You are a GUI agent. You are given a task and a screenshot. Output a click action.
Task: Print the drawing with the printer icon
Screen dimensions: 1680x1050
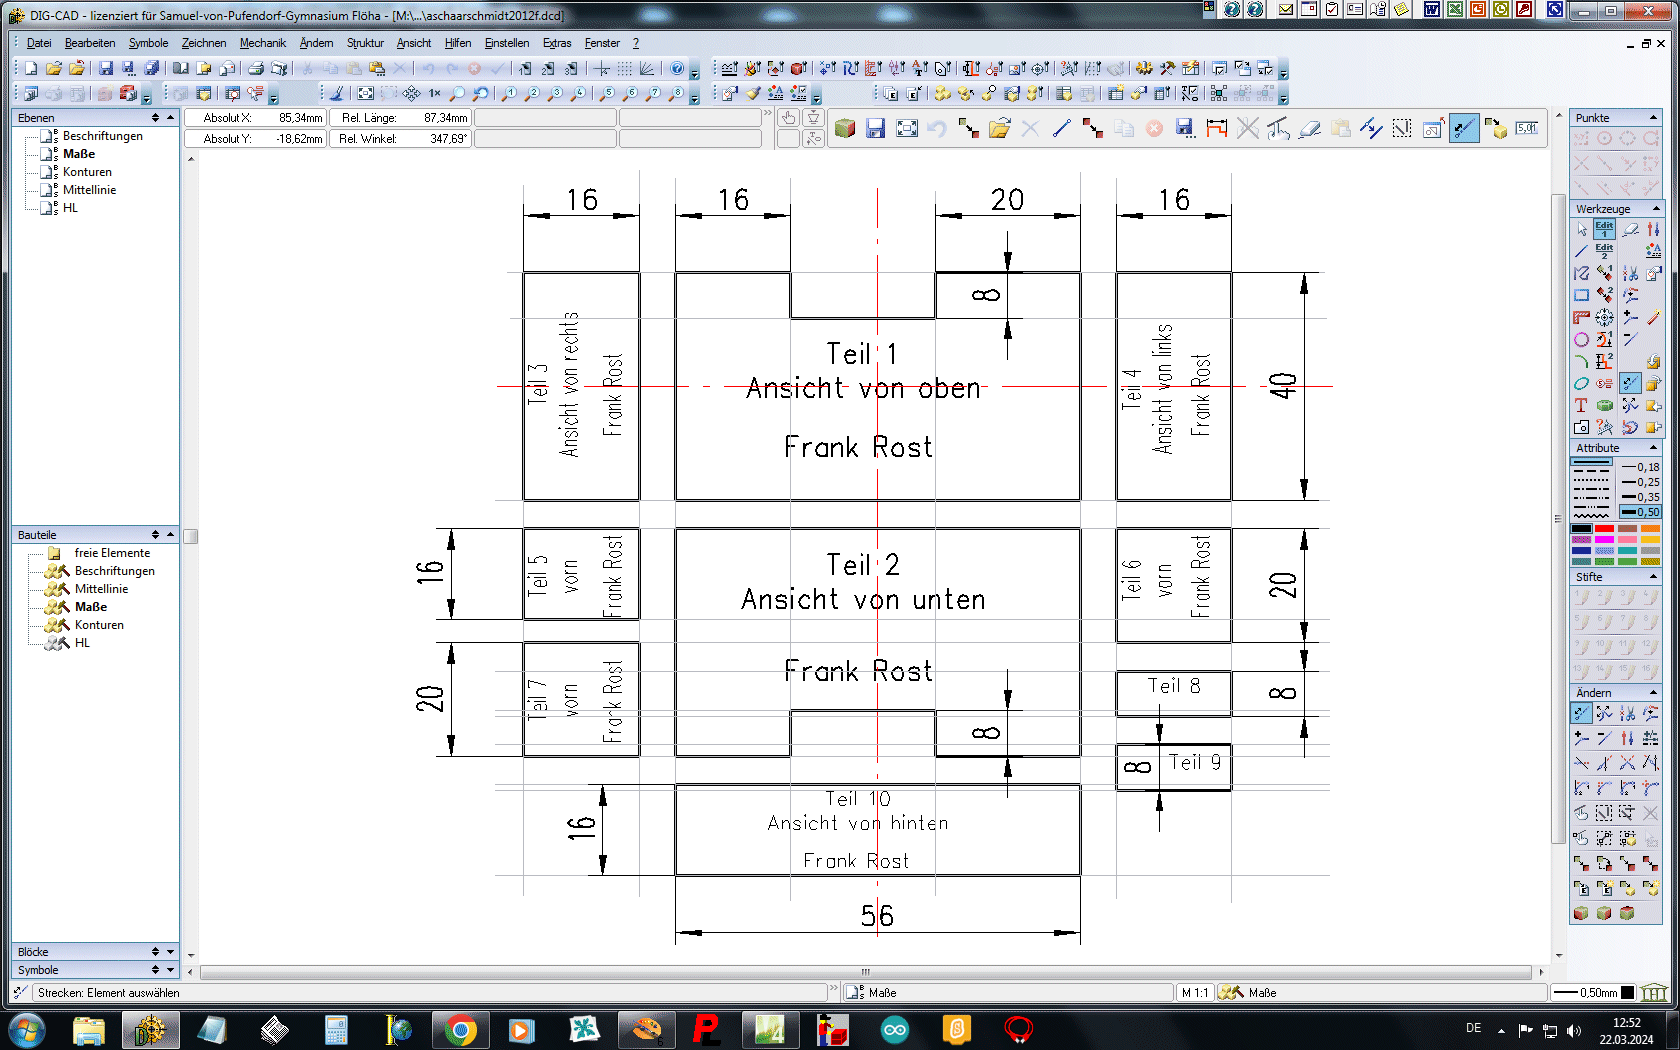click(256, 68)
